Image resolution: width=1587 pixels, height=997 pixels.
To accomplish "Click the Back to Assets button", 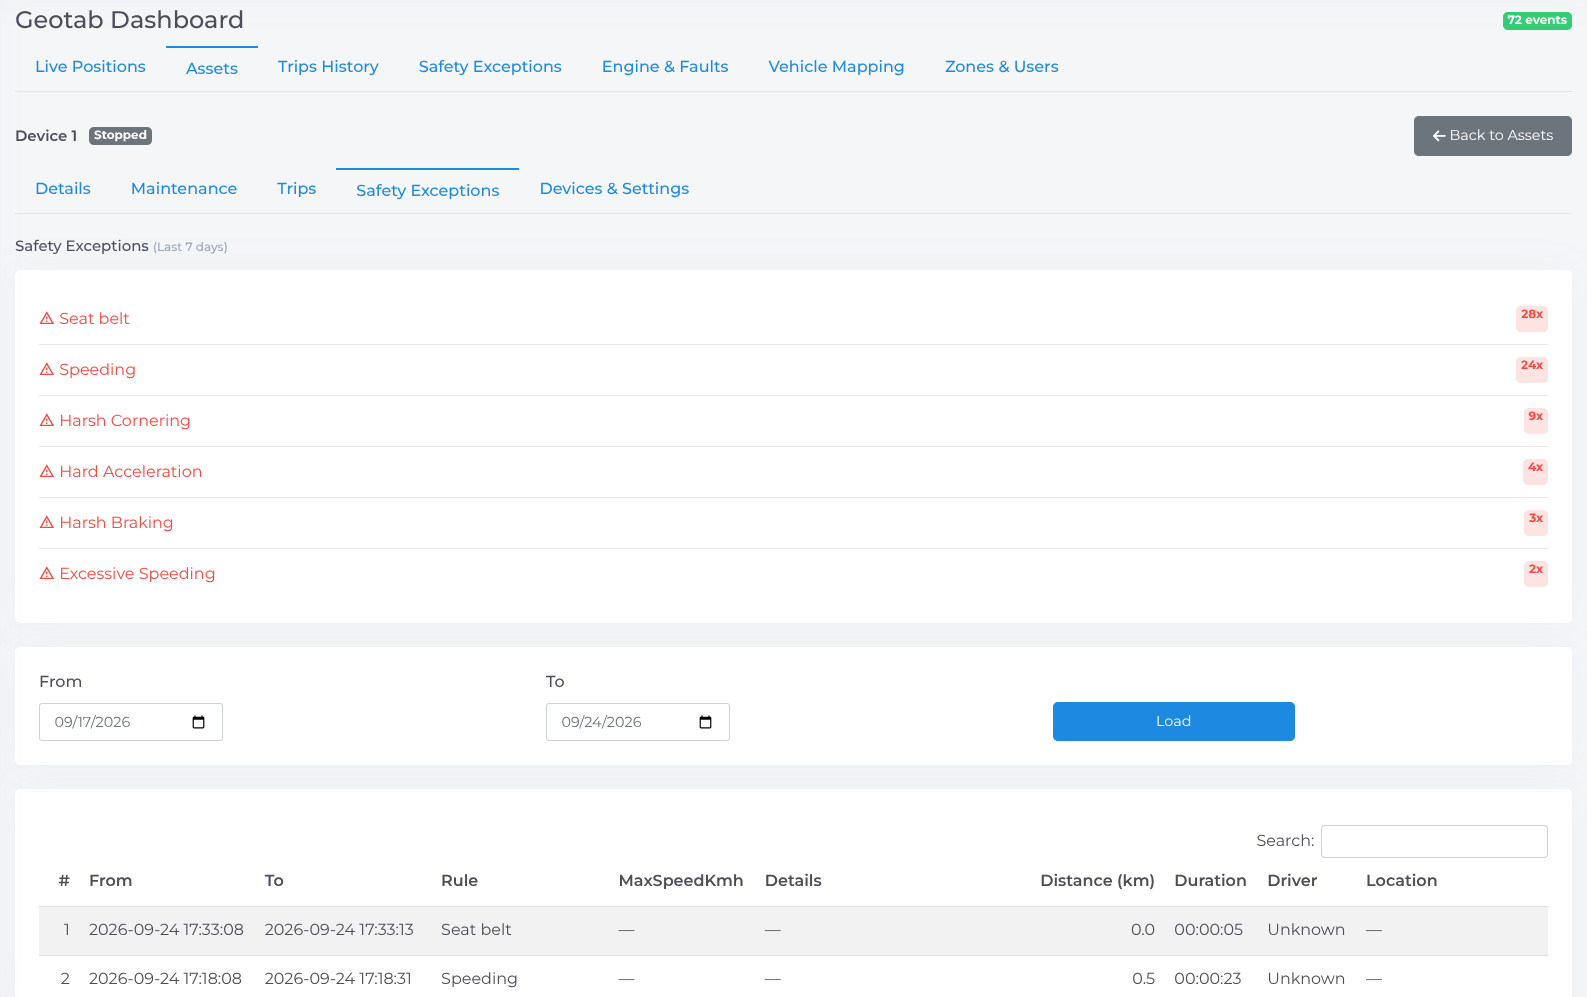I will coord(1492,136).
